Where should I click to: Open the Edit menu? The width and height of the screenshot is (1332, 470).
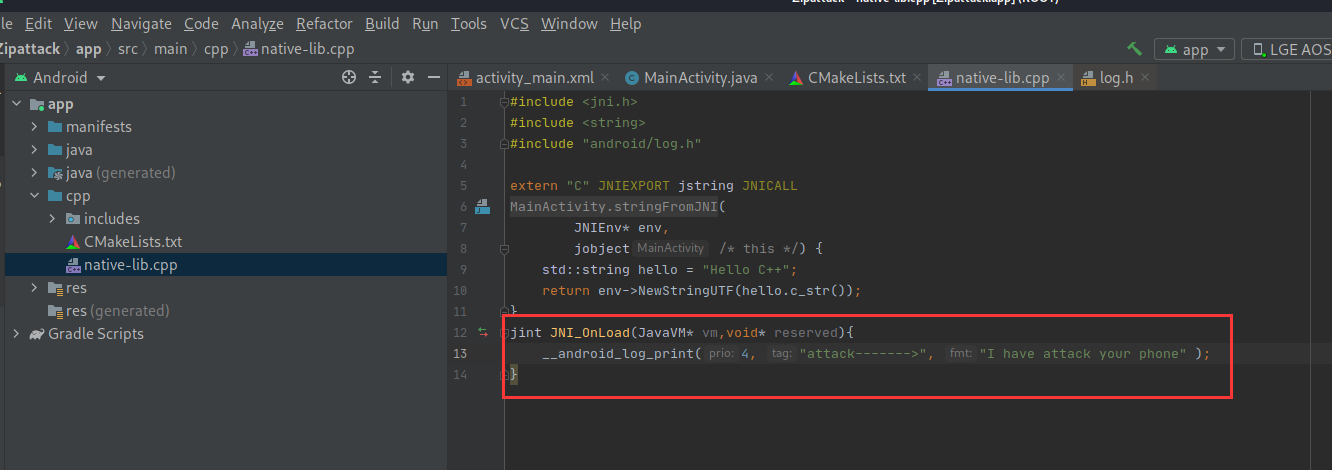pyautogui.click(x=39, y=23)
